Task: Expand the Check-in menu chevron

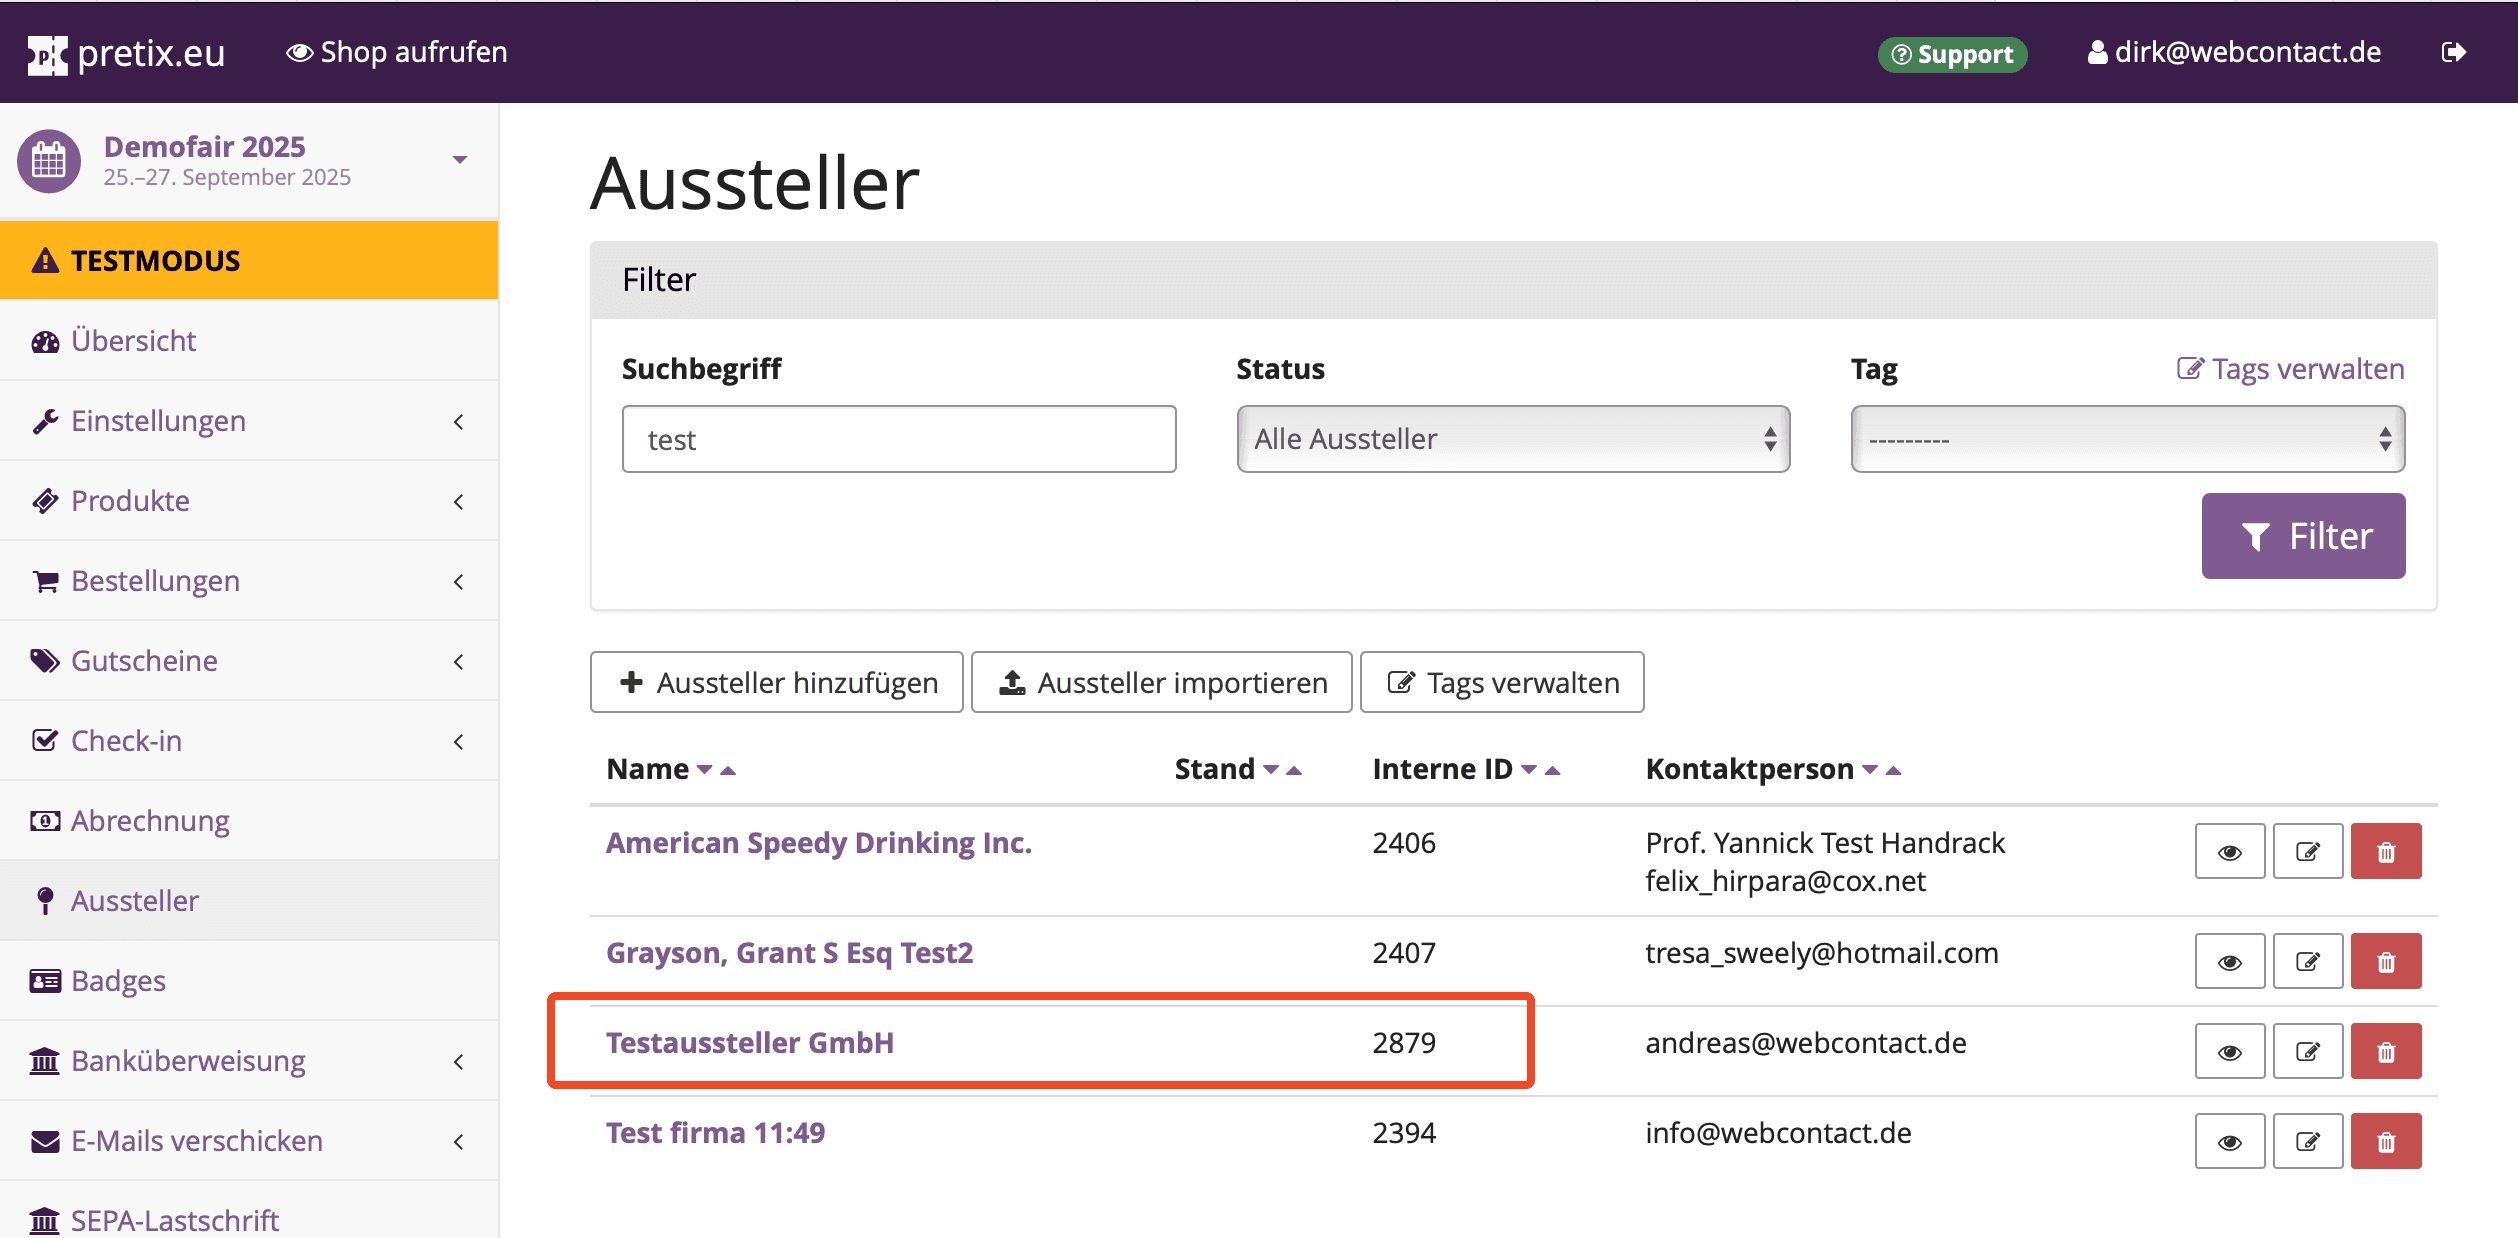Action: (459, 741)
